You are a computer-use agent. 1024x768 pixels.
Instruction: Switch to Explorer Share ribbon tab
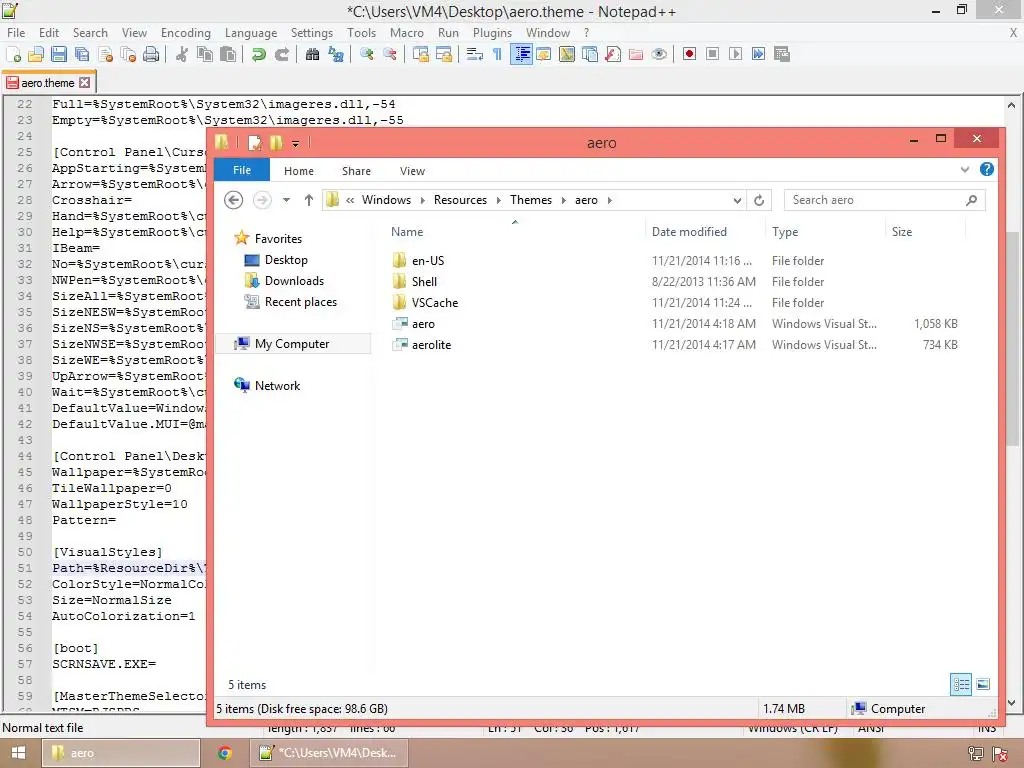[356, 171]
